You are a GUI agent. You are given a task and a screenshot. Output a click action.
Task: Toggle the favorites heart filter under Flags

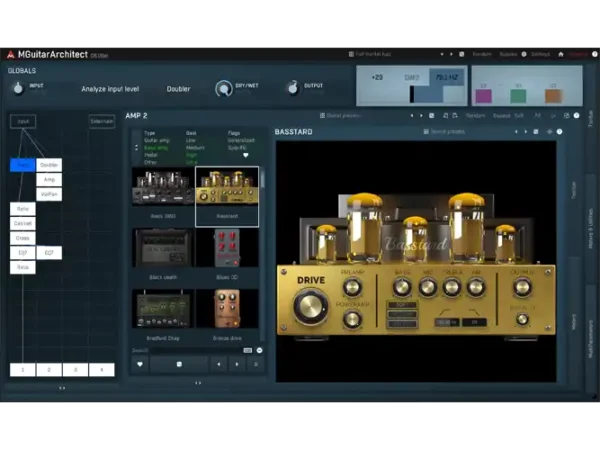[x=246, y=155]
